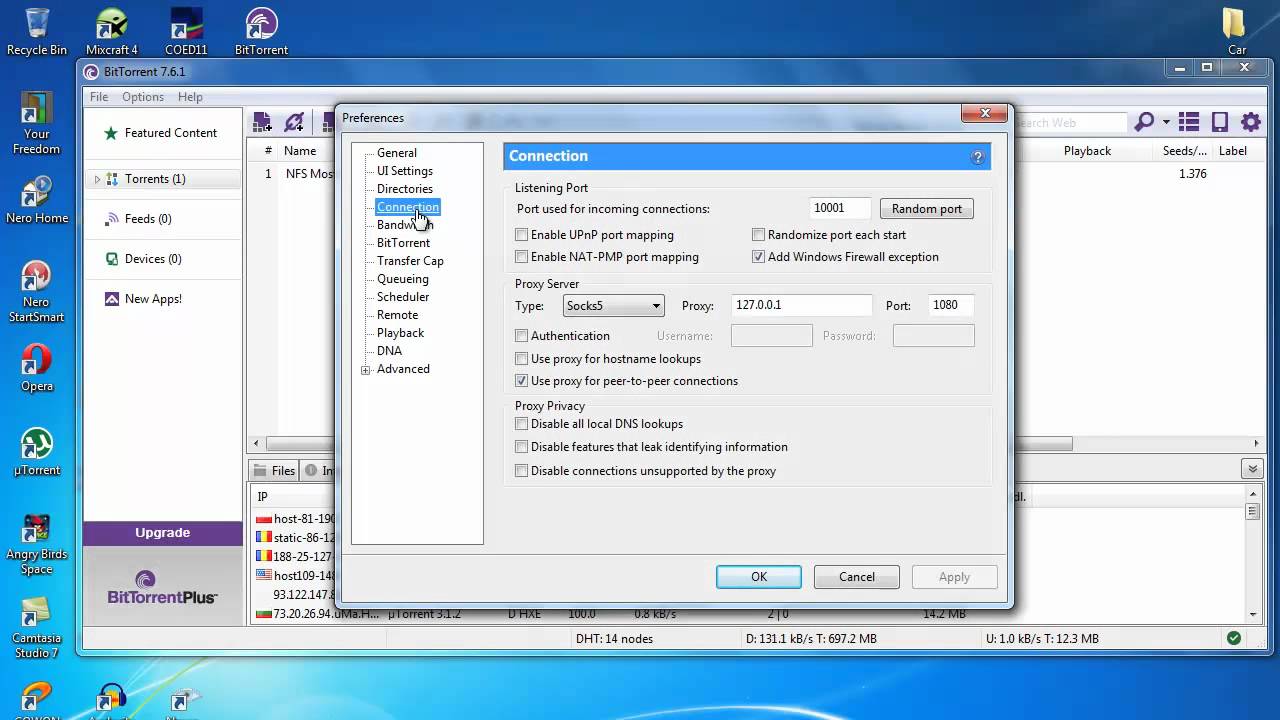Screen dimensions: 1280x720
Task: Check Disable features that leak identifying information
Action: coord(521,447)
